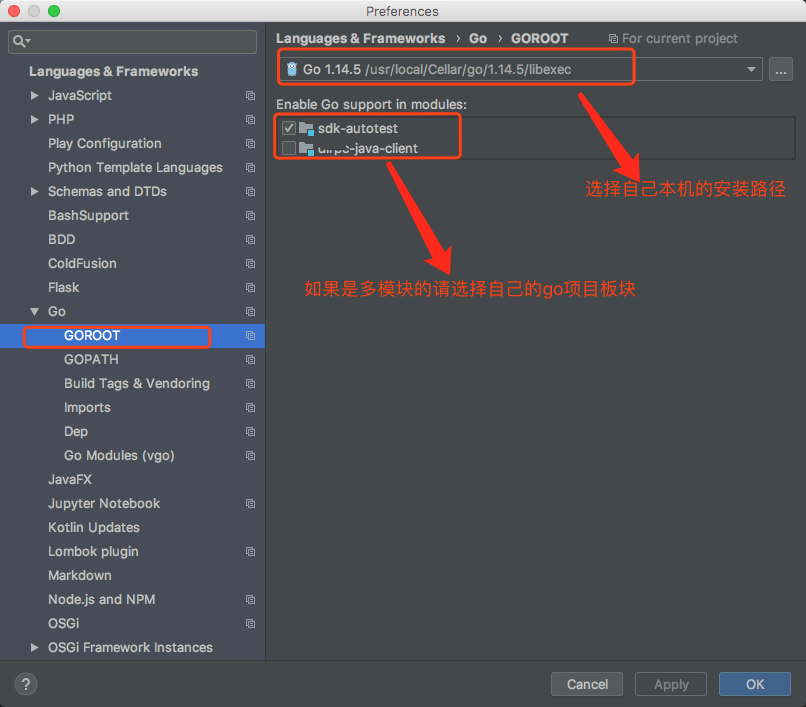Open help with the question mark button
The image size is (806, 707).
click(x=26, y=684)
